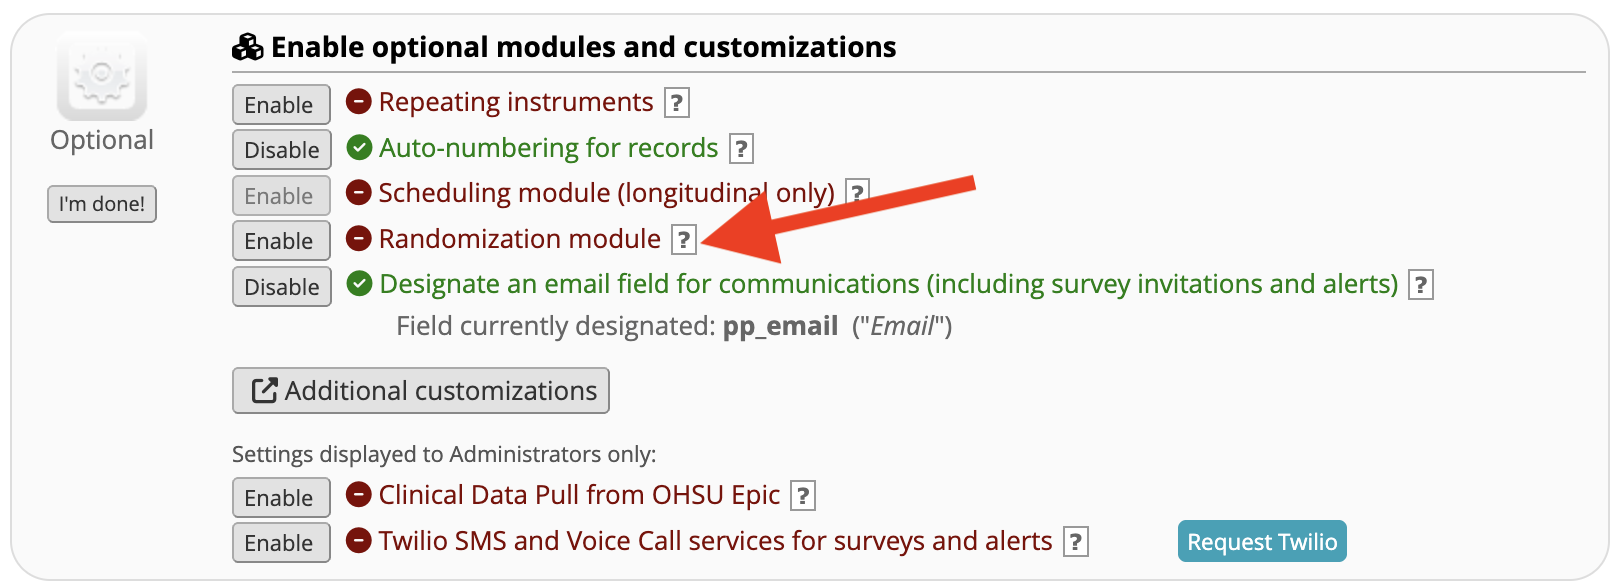Open help for Clinical Data Pull
The height and width of the screenshot is (588, 1622).
pos(803,496)
